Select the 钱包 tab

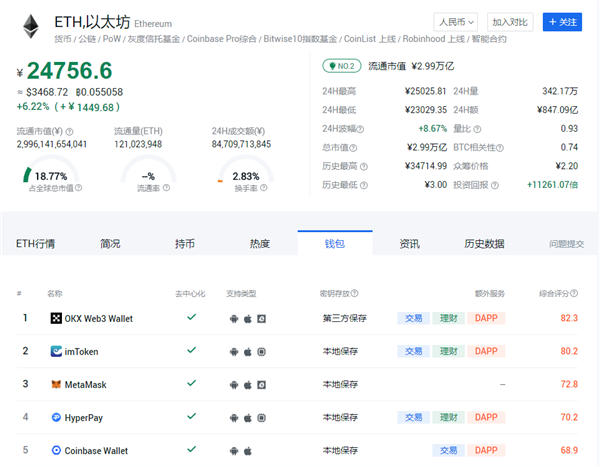(335, 243)
